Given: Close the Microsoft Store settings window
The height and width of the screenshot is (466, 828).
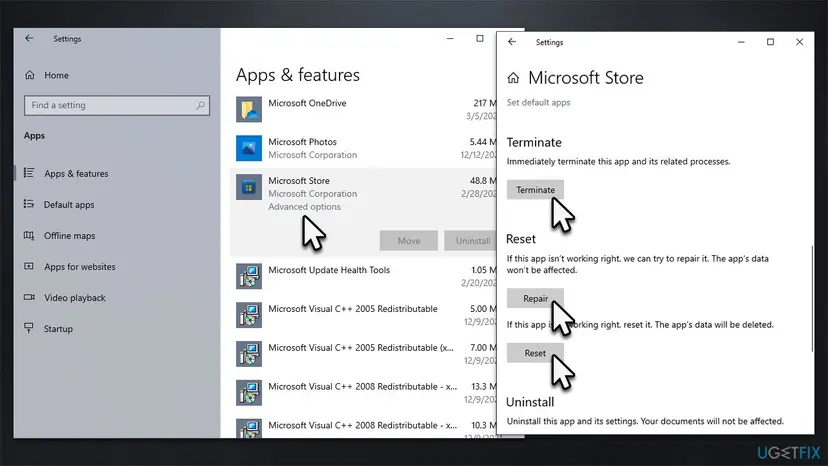Looking at the screenshot, I should tap(799, 42).
